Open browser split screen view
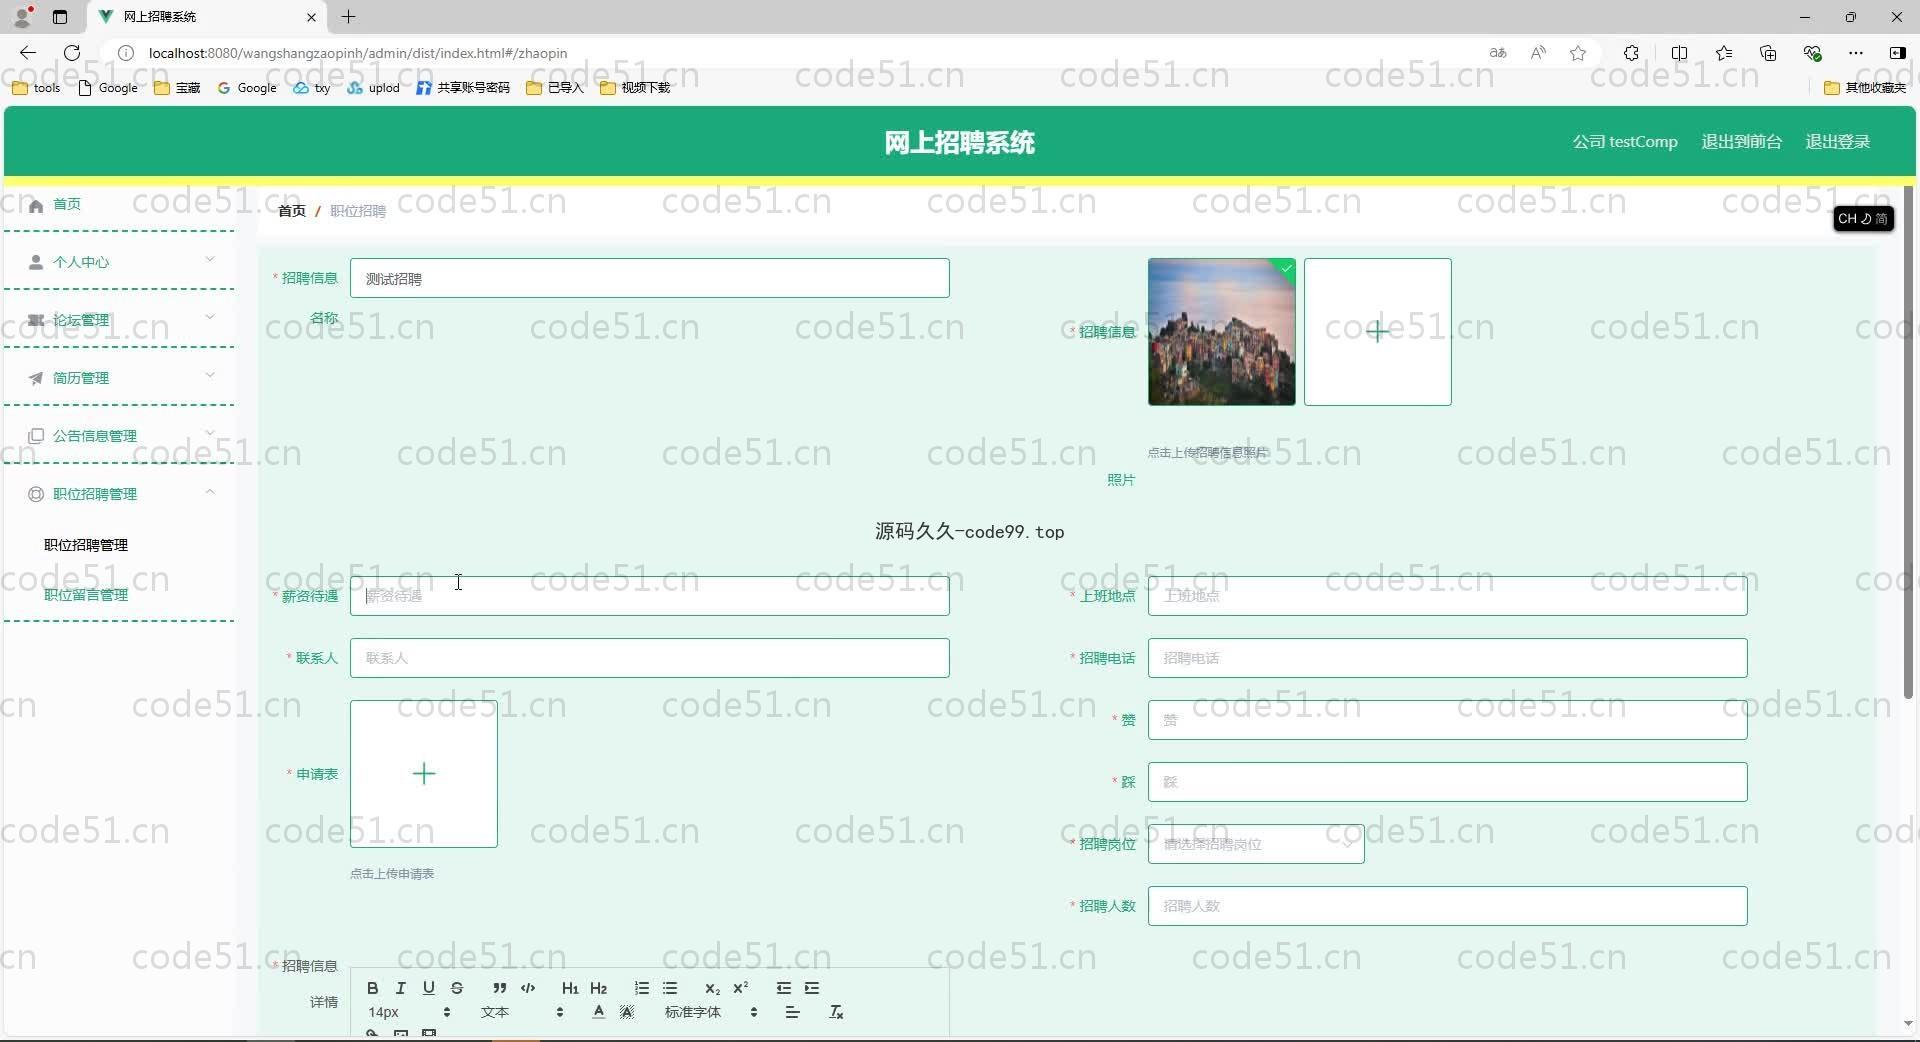 coord(1679,53)
